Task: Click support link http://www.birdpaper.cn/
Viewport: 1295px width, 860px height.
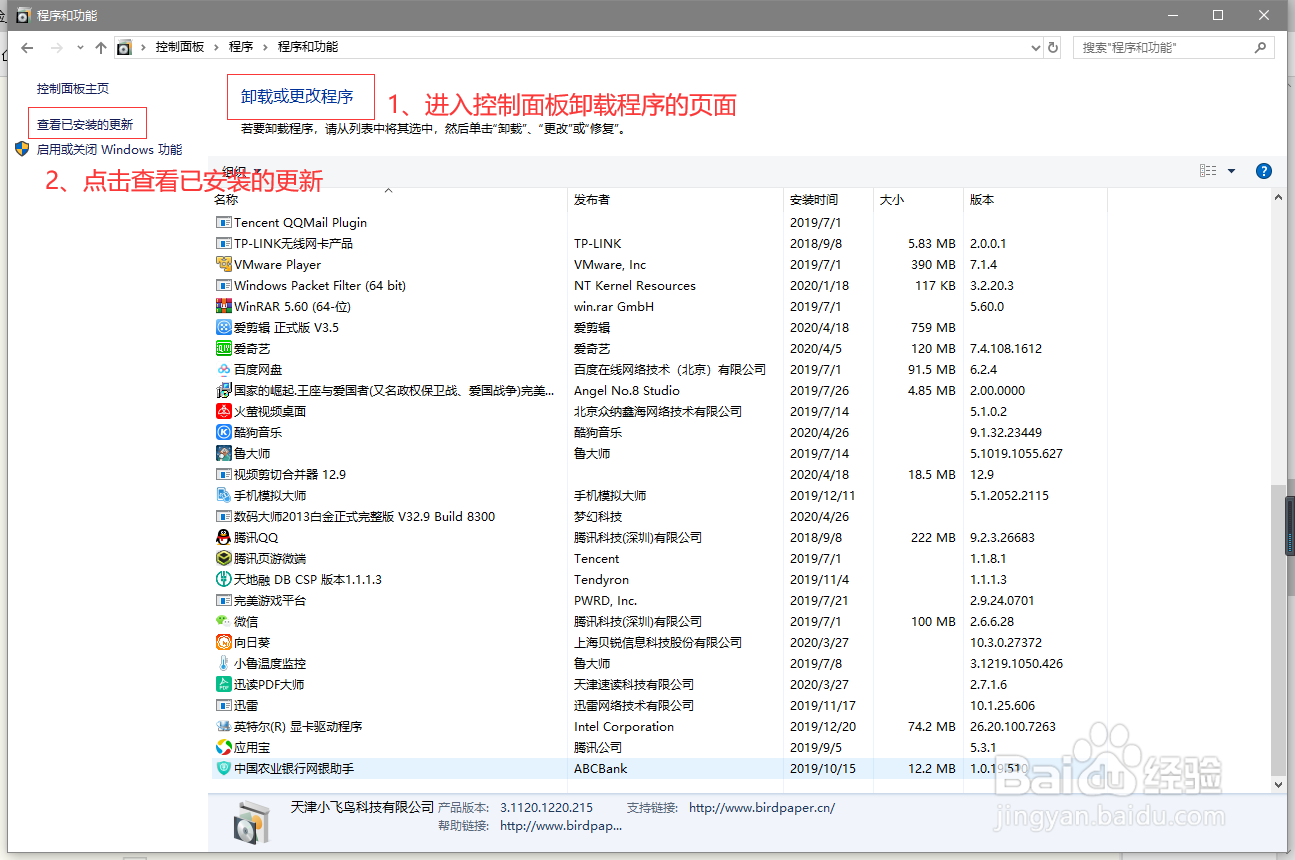Action: point(762,808)
